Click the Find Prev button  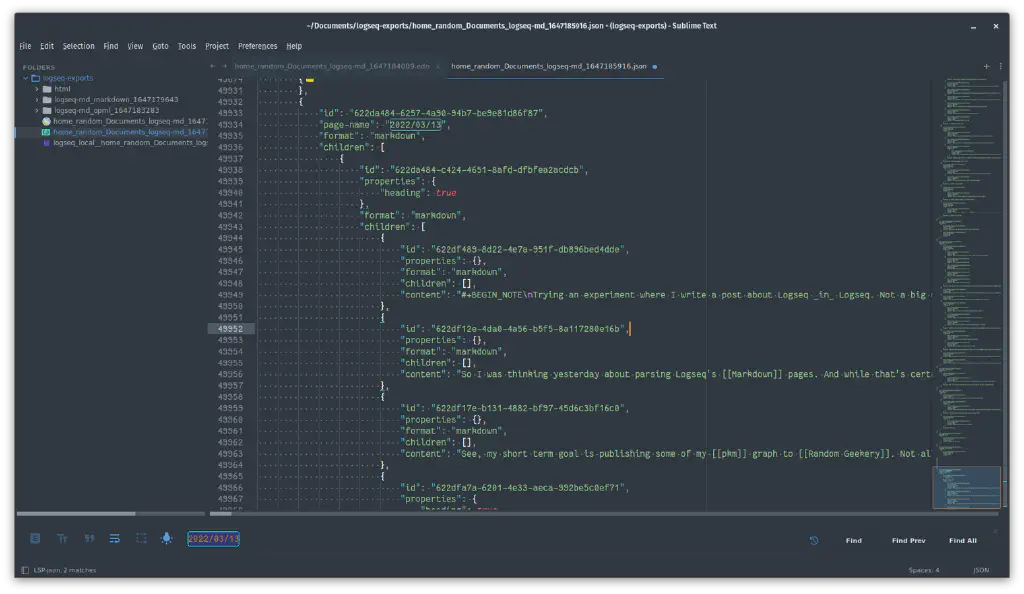pyautogui.click(x=908, y=540)
